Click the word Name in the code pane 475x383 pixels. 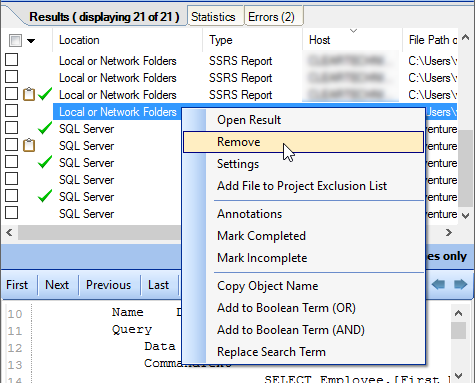pos(128,312)
